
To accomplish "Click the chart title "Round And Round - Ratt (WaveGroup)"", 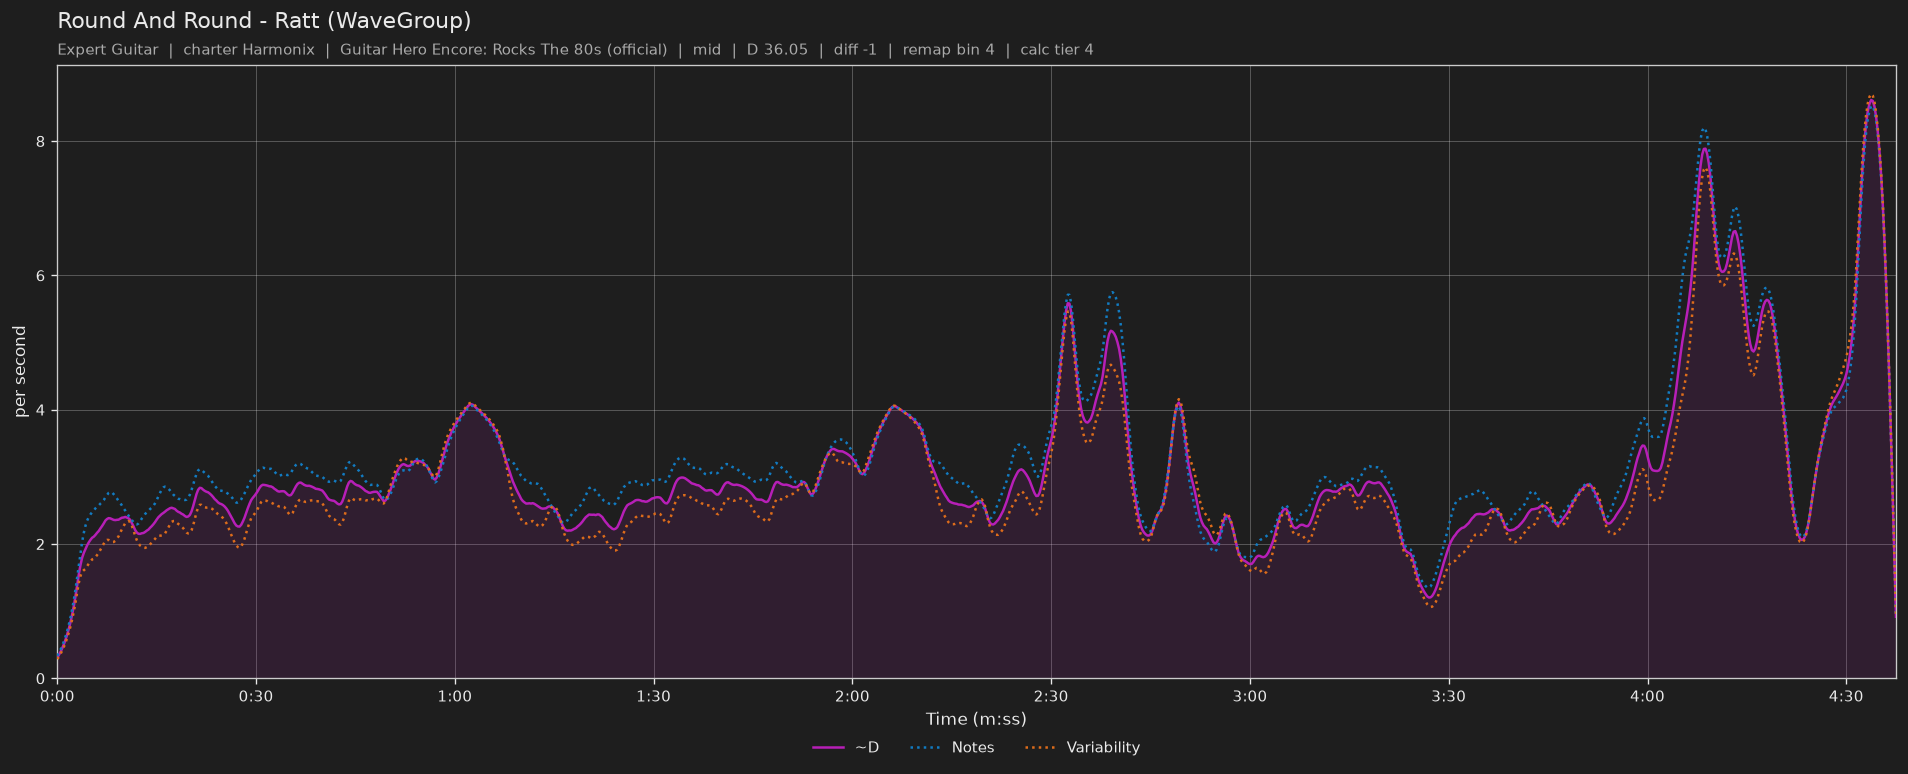I will [x=264, y=21].
